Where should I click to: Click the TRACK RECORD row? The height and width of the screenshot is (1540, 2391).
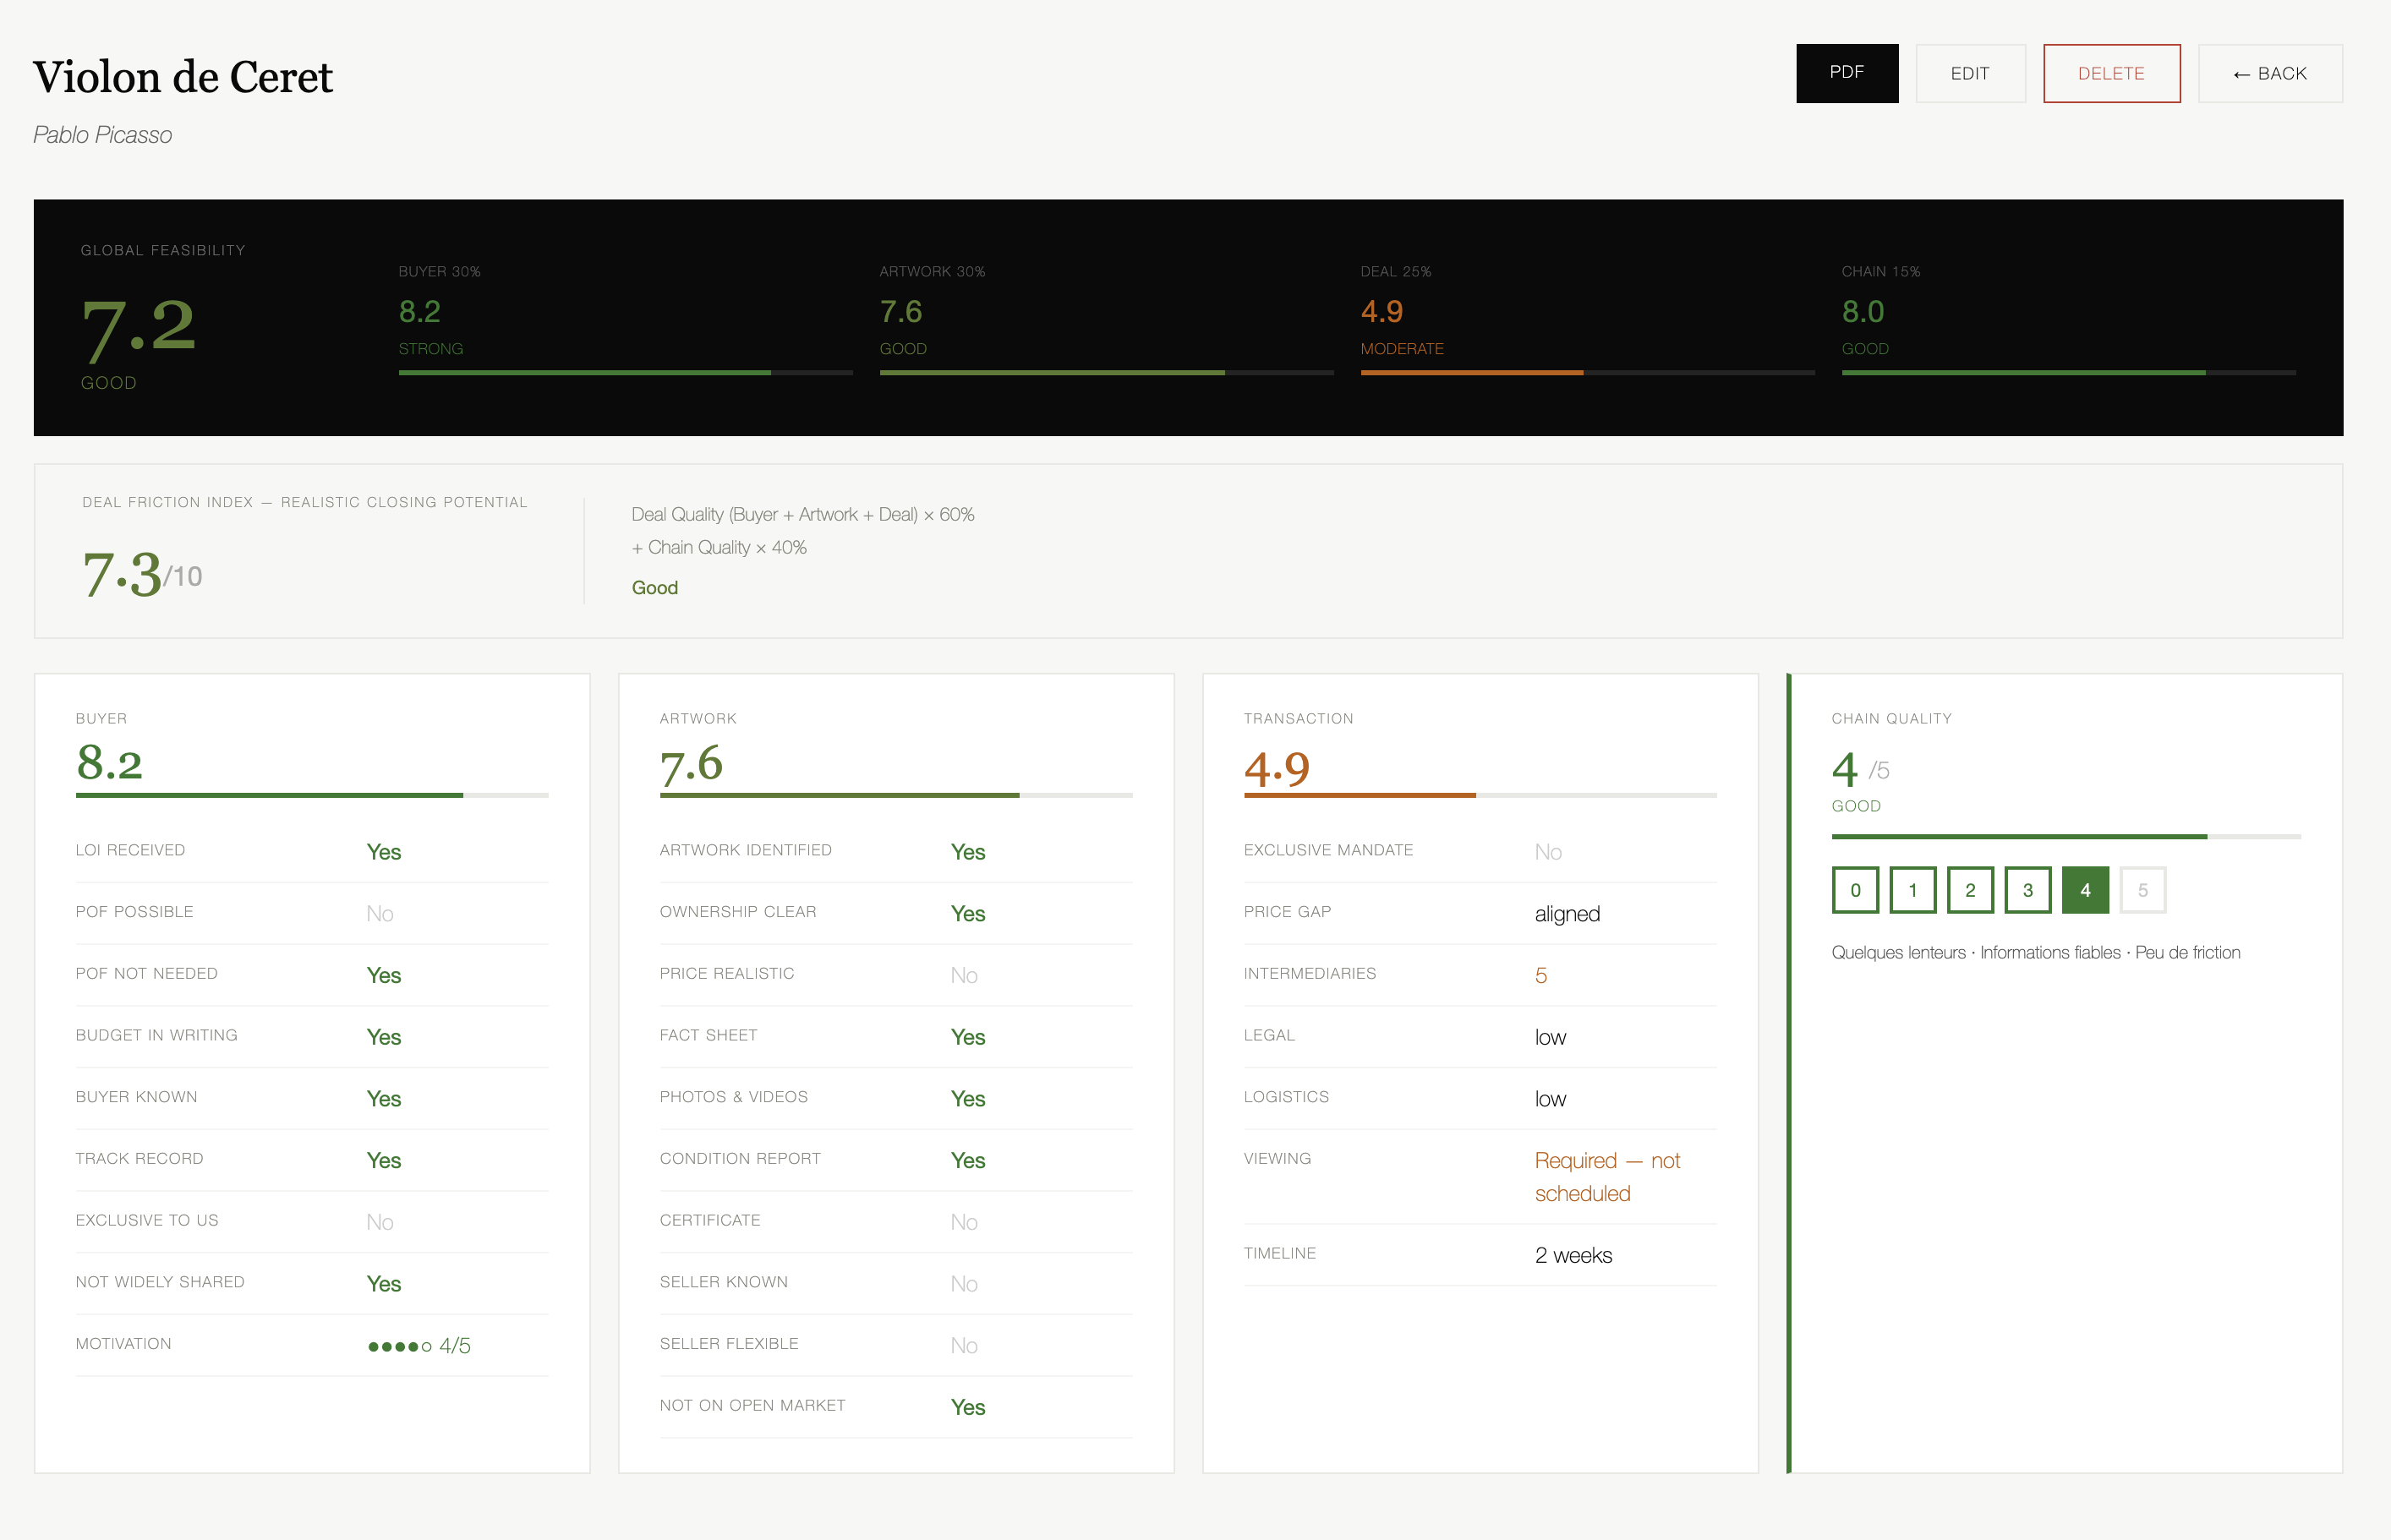[x=312, y=1160]
